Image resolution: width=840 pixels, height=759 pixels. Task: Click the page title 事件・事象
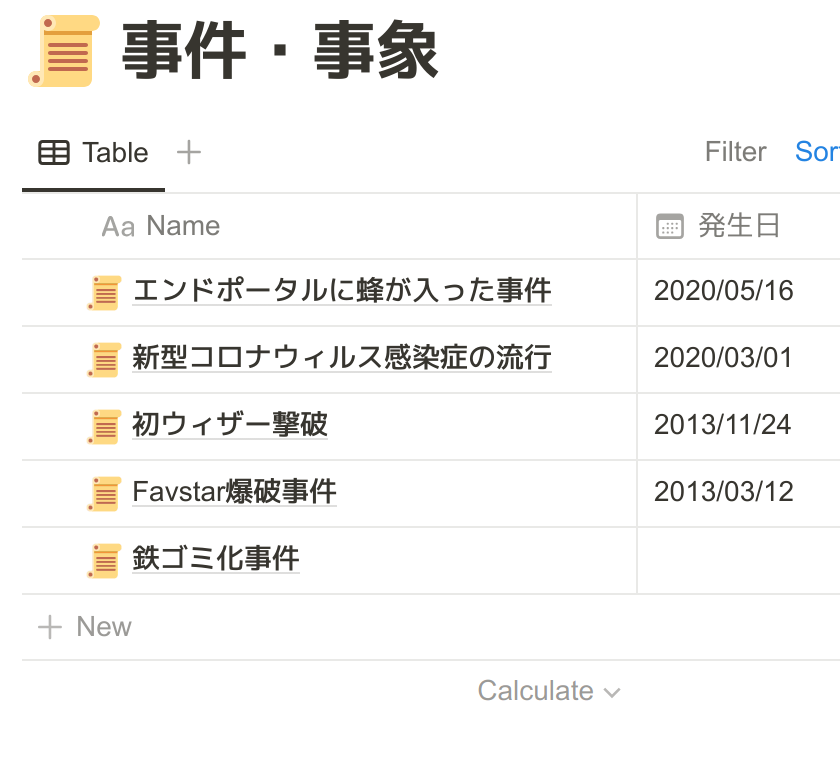pyautogui.click(x=279, y=52)
